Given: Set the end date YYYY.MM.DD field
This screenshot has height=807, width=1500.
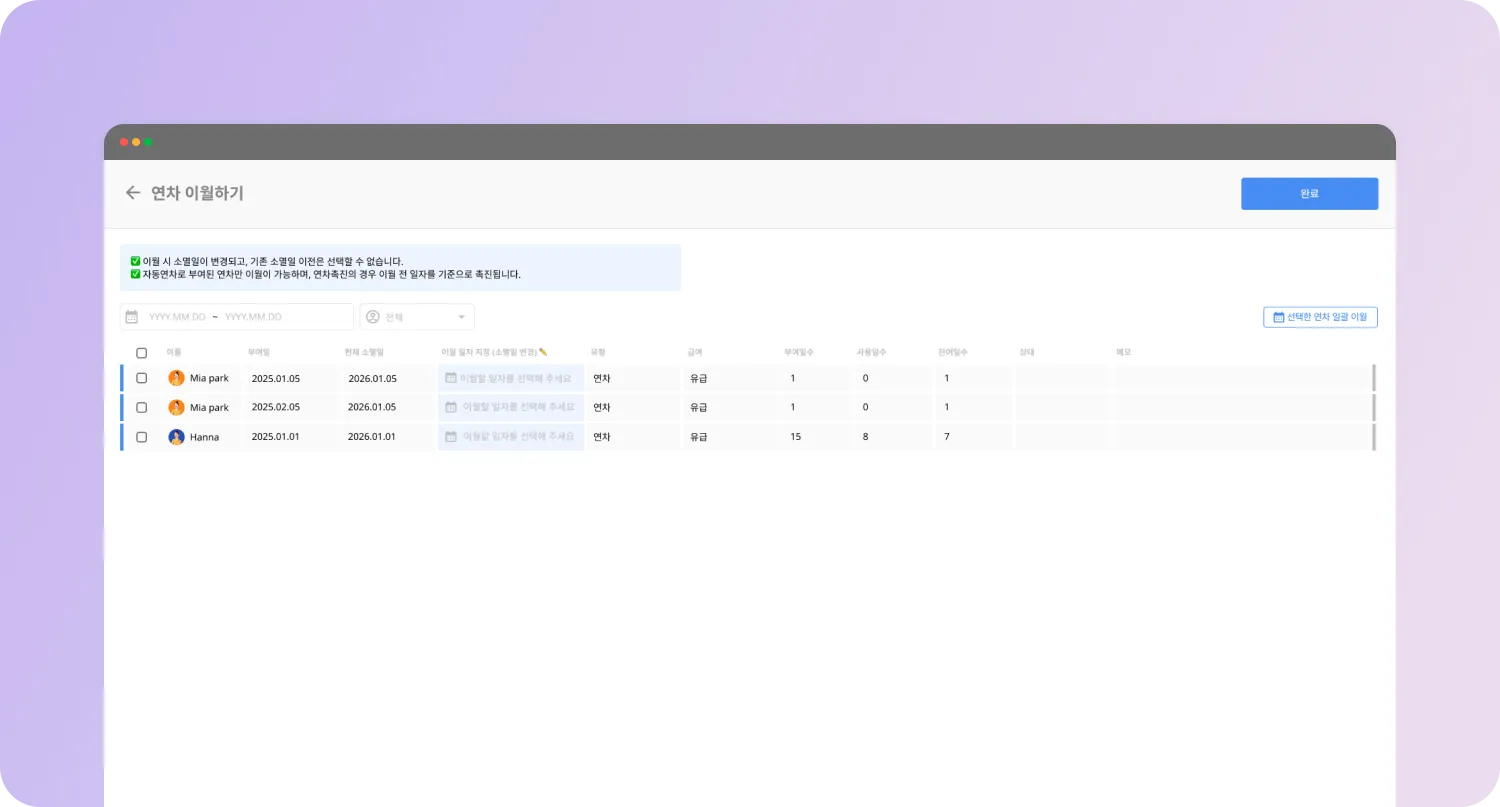Looking at the screenshot, I should coord(253,317).
